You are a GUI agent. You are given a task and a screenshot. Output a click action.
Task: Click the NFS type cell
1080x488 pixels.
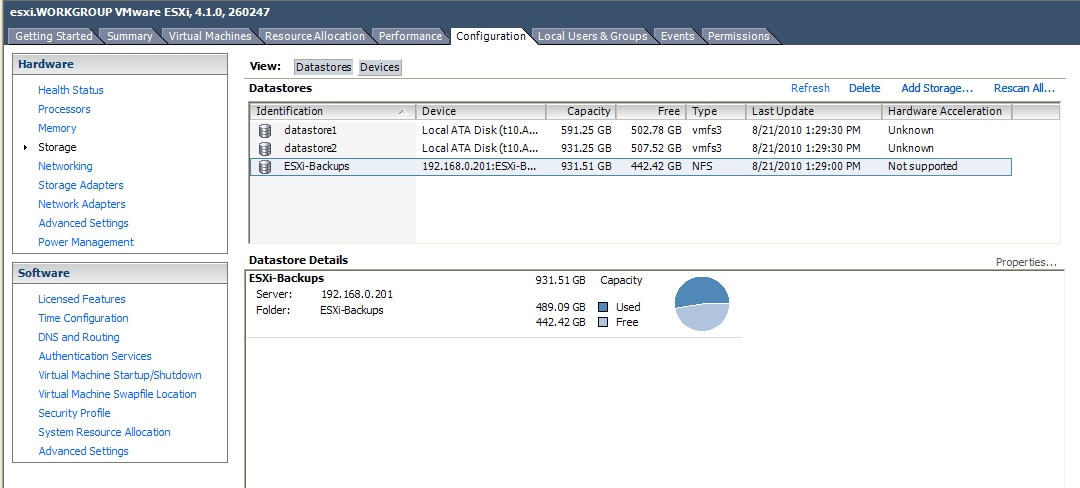[x=703, y=167]
